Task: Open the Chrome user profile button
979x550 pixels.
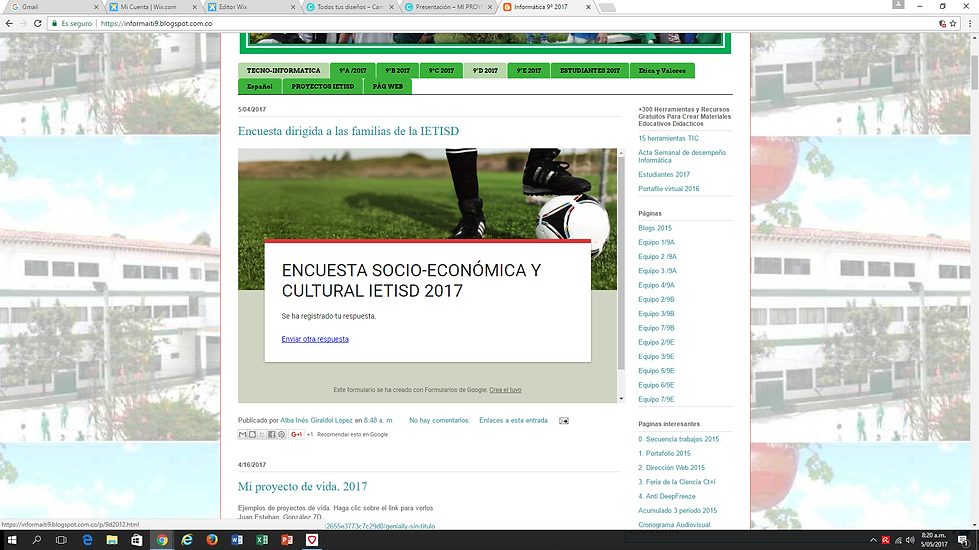Action: (x=898, y=5)
